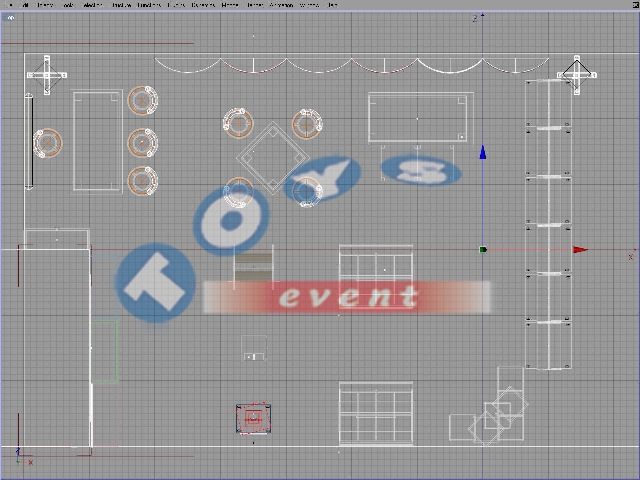Click the red X-axis gizmo arrow

(580, 249)
